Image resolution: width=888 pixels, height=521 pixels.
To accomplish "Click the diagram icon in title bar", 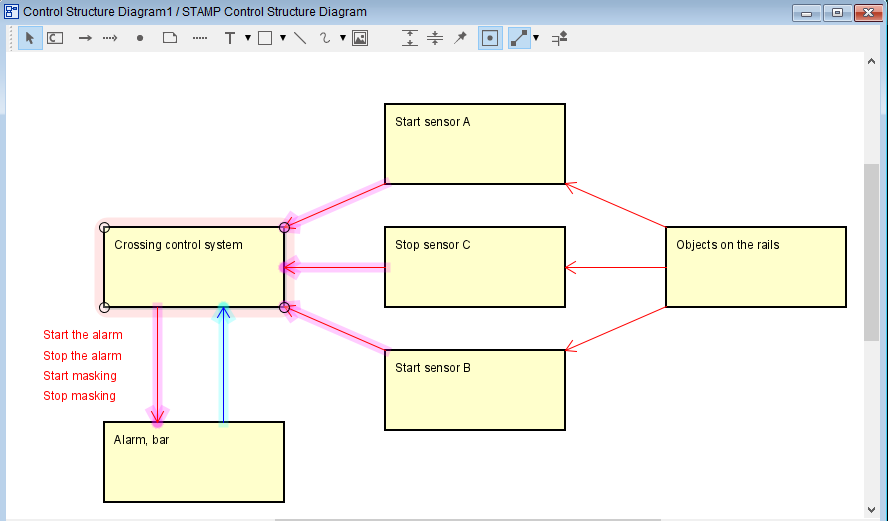I will pyautogui.click(x=11, y=11).
